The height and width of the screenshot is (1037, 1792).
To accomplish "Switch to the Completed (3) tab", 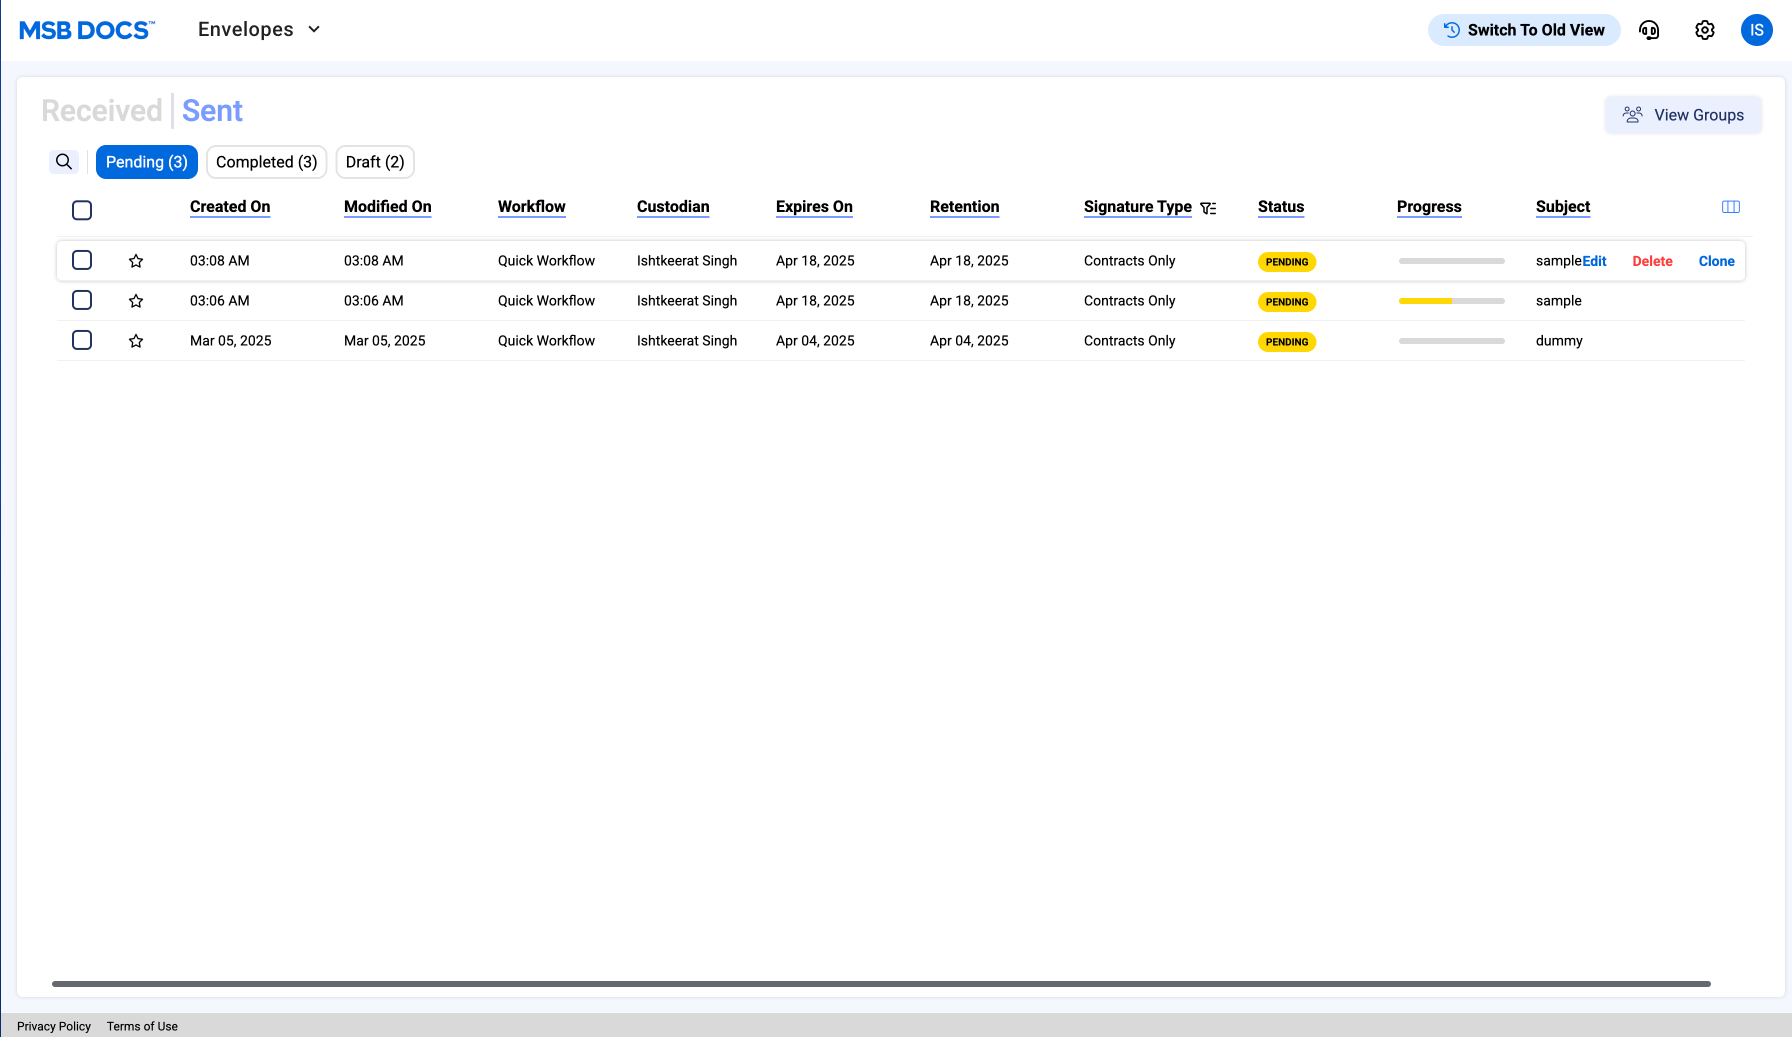I will 266,162.
